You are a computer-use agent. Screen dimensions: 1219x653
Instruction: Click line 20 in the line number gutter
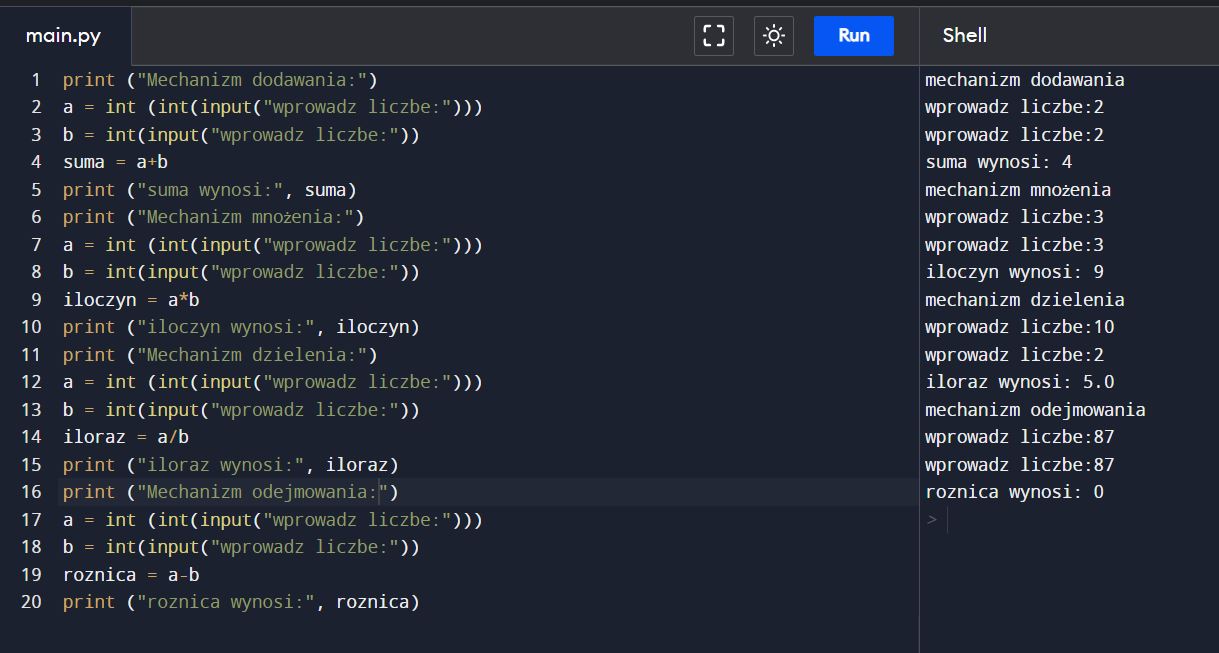point(30,601)
